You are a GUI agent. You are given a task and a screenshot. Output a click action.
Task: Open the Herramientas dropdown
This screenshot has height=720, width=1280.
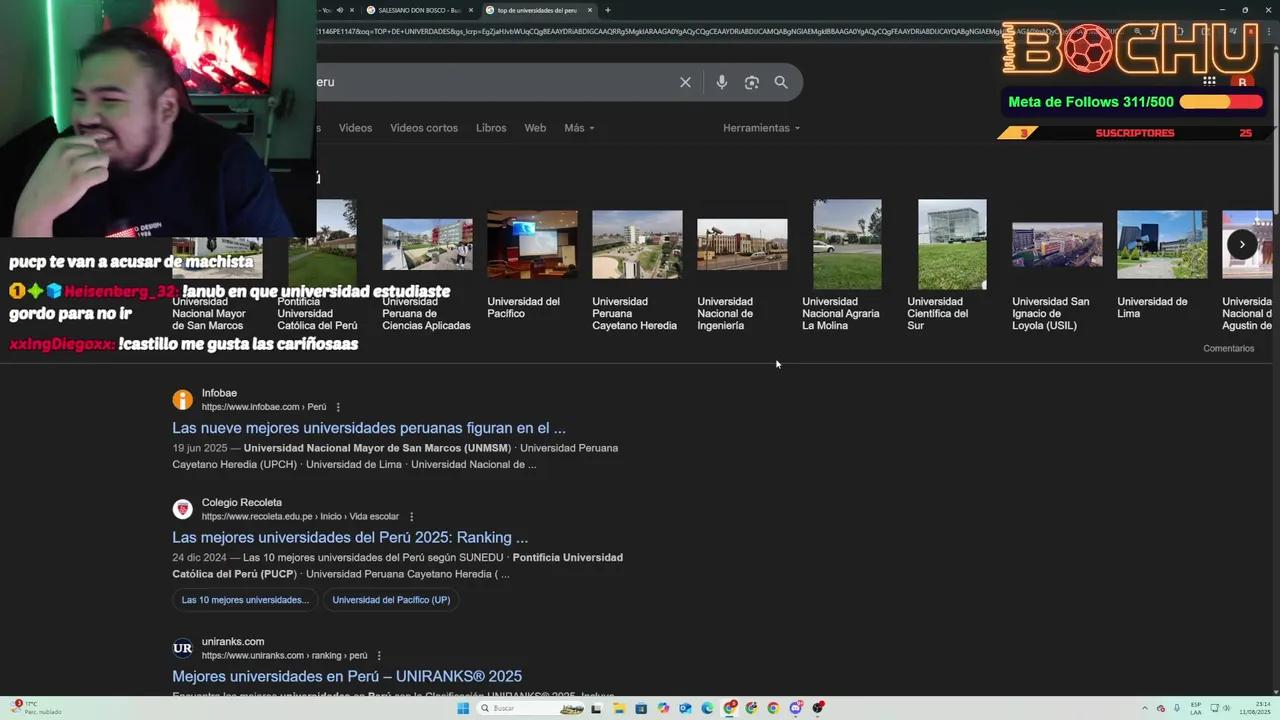pyautogui.click(x=761, y=128)
